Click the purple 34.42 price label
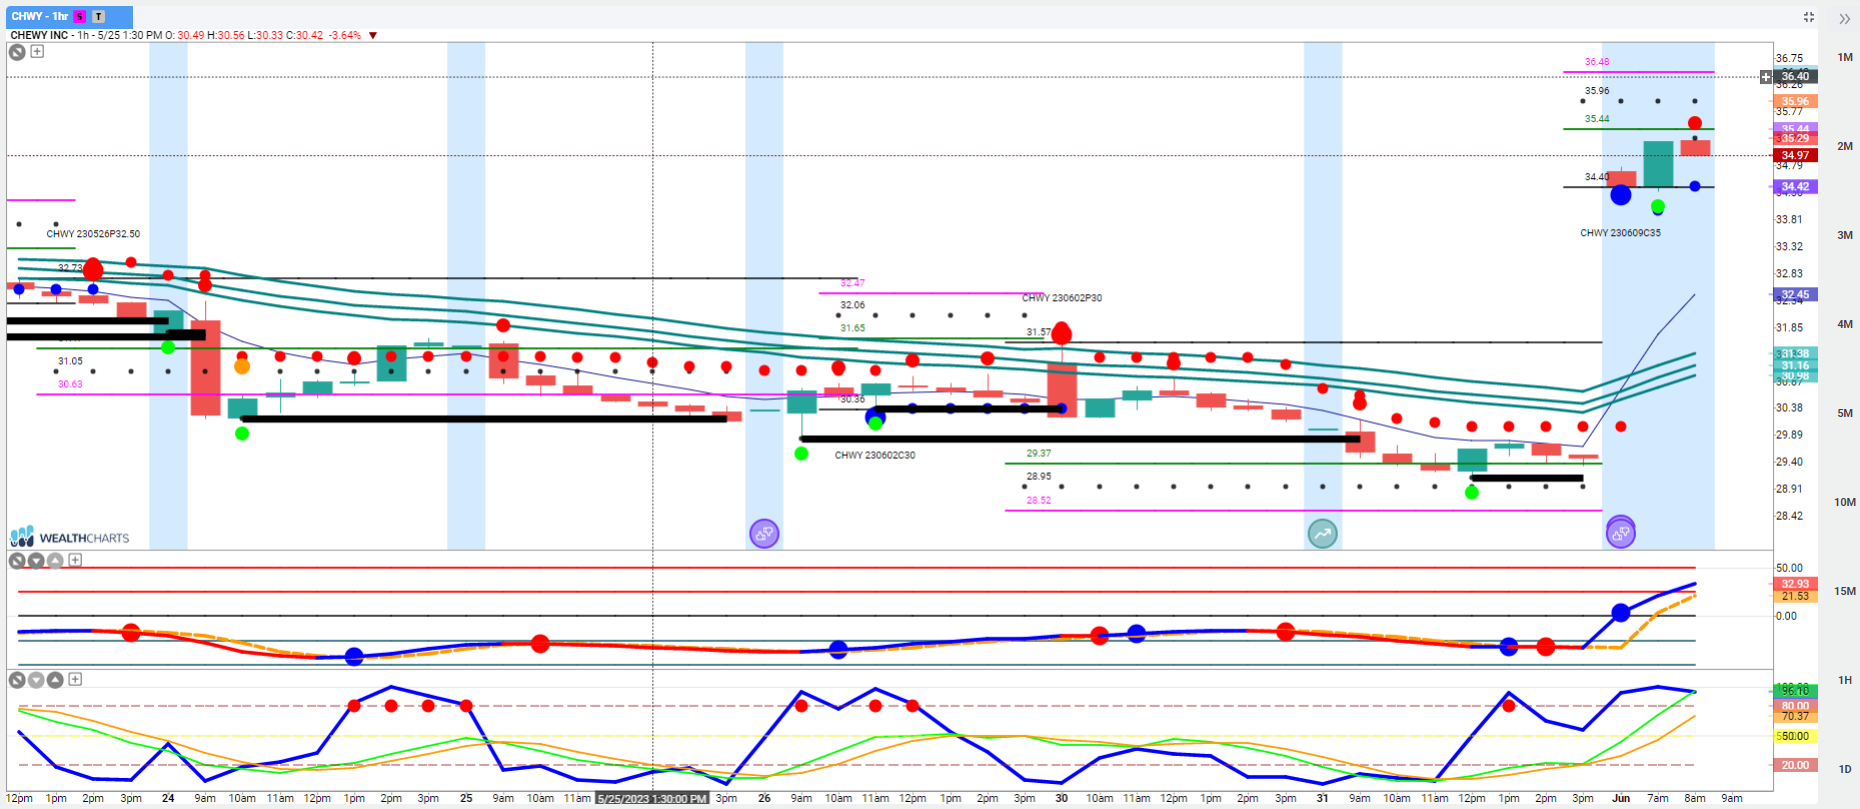Screen dimensions: 1860x809 click(1794, 186)
